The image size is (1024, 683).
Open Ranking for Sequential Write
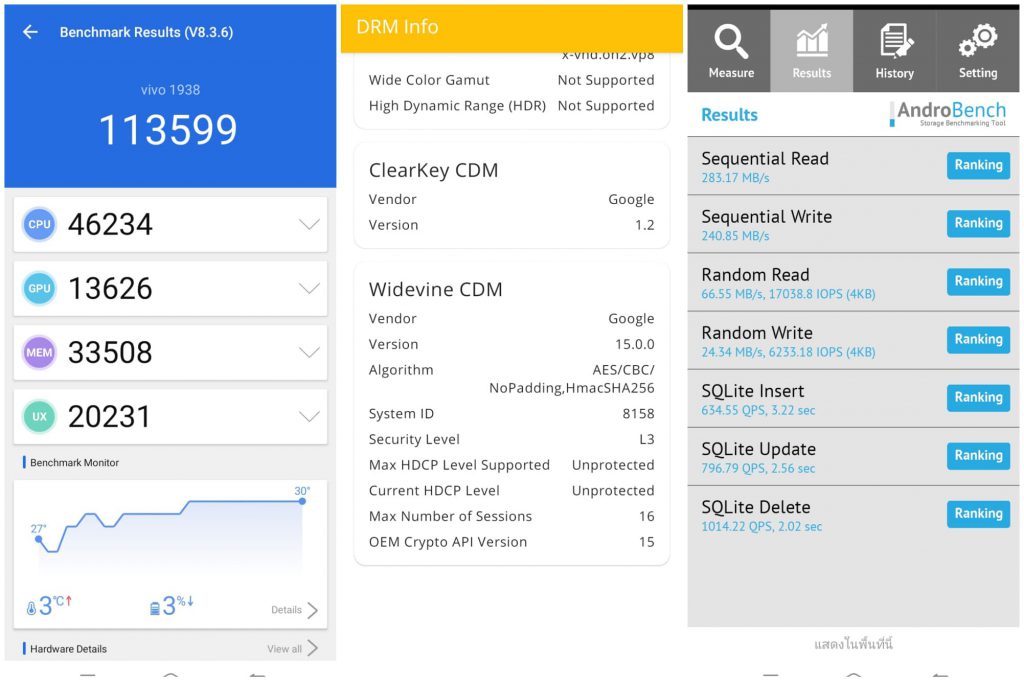[978, 223]
